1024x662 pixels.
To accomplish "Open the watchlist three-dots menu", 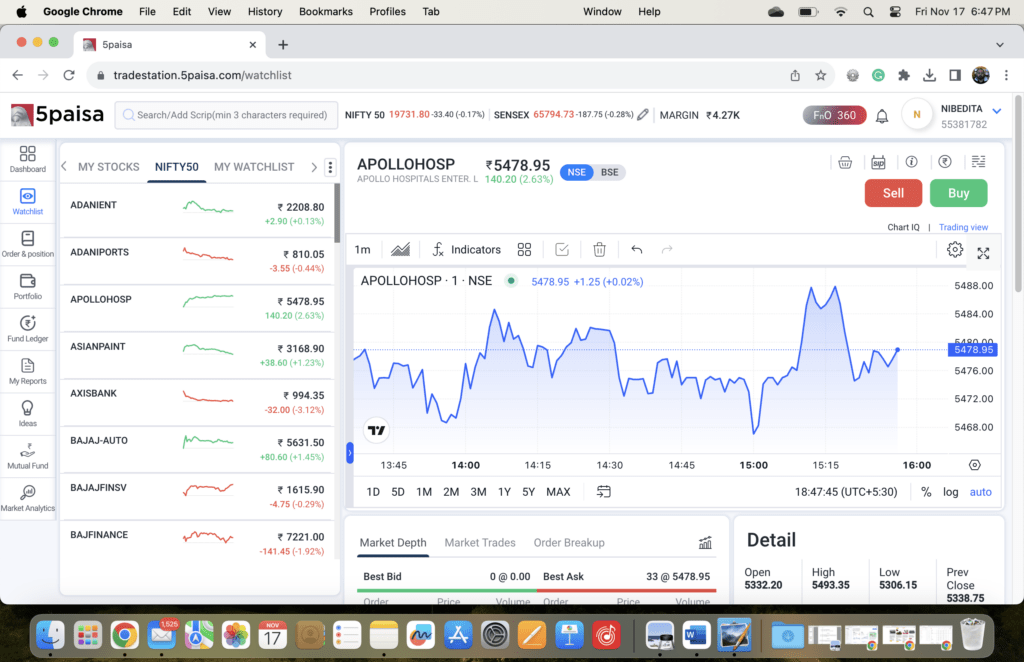I will pyautogui.click(x=330, y=167).
